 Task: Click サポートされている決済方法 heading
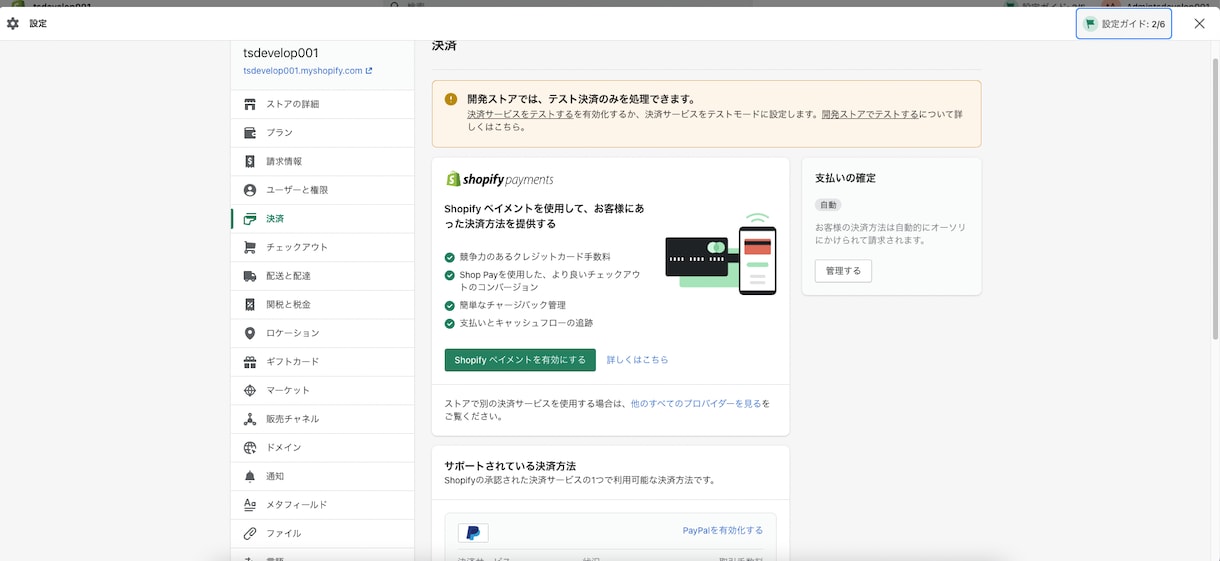[x=510, y=466]
